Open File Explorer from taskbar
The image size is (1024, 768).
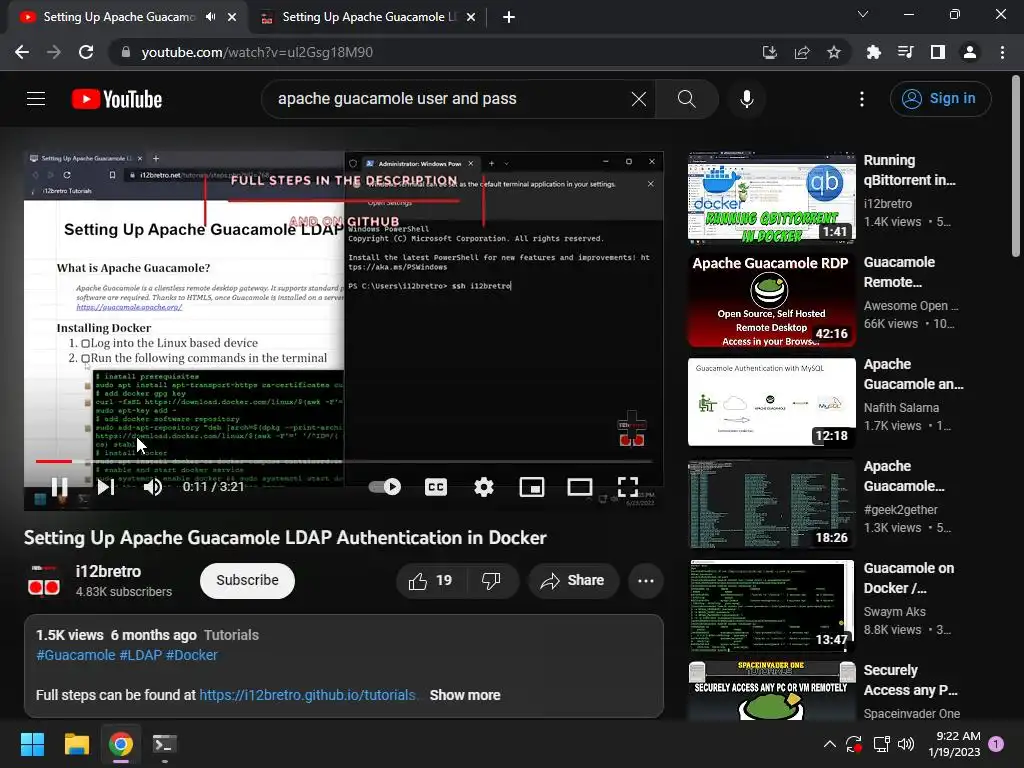pos(76,744)
